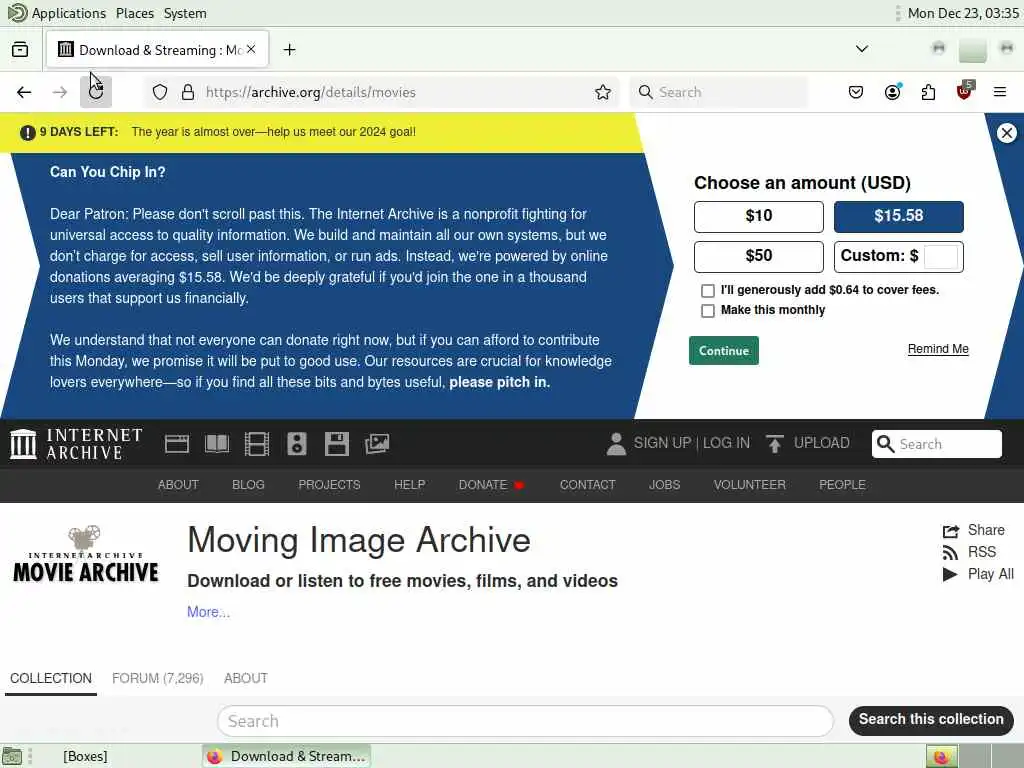The width and height of the screenshot is (1024, 768).
Task: Click the UPLOAD link text
Action: [822, 443]
